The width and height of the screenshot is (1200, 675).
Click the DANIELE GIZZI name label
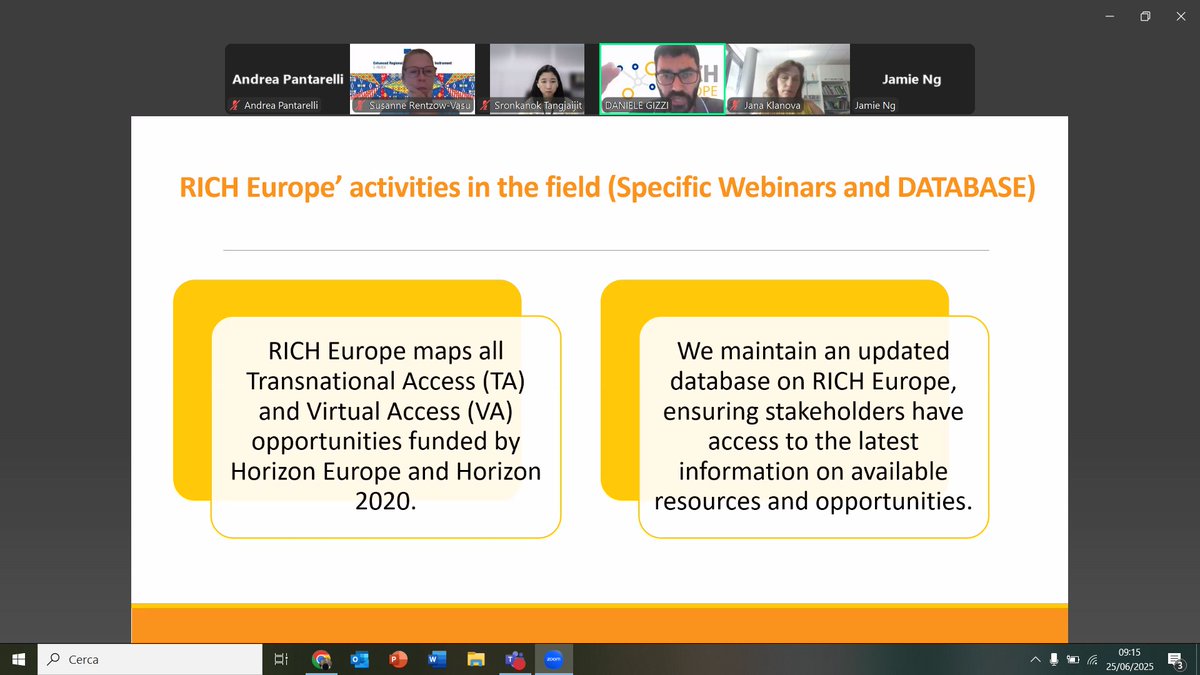click(636, 105)
